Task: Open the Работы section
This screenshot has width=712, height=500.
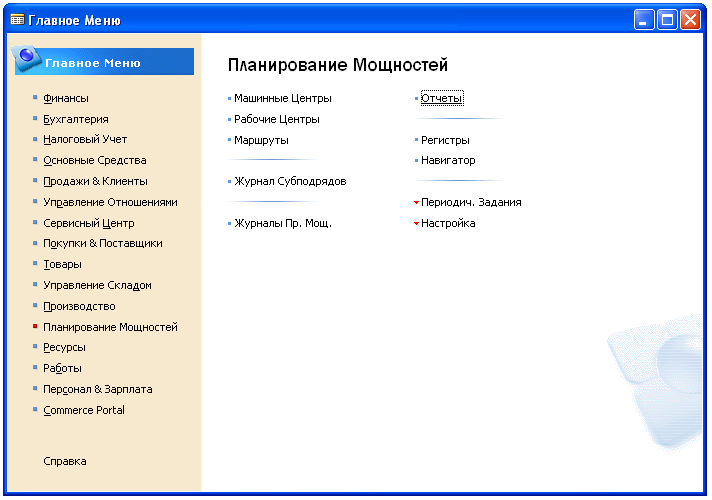Action: [63, 368]
